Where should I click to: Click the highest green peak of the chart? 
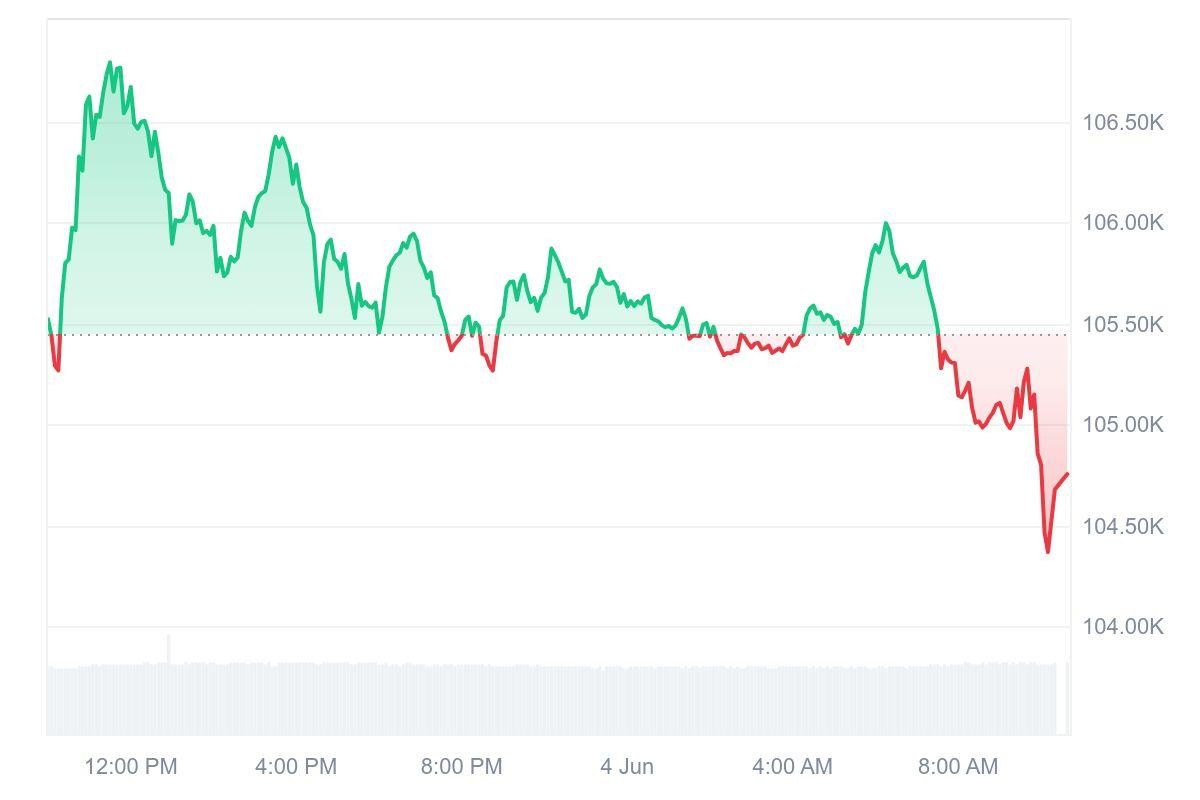tap(110, 63)
